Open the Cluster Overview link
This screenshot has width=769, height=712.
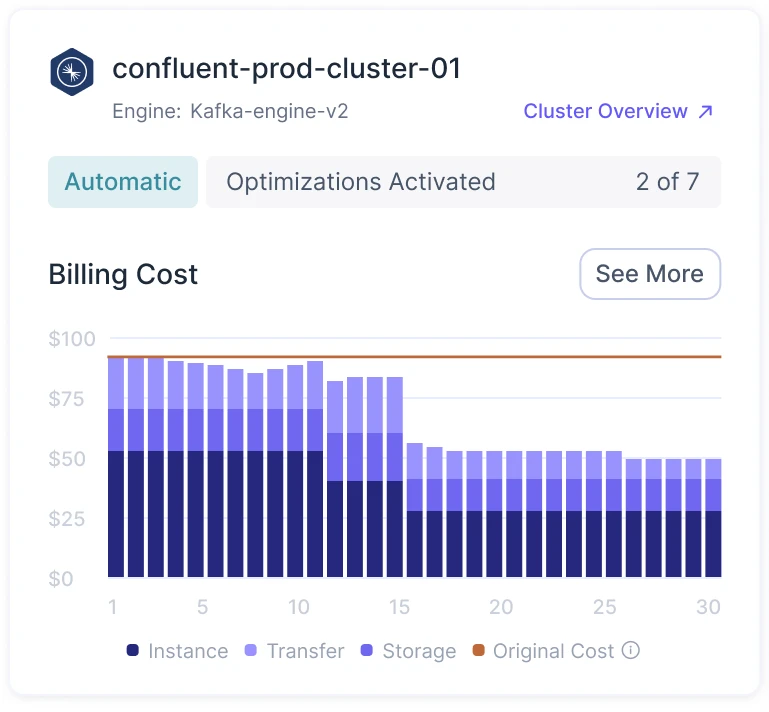[618, 111]
